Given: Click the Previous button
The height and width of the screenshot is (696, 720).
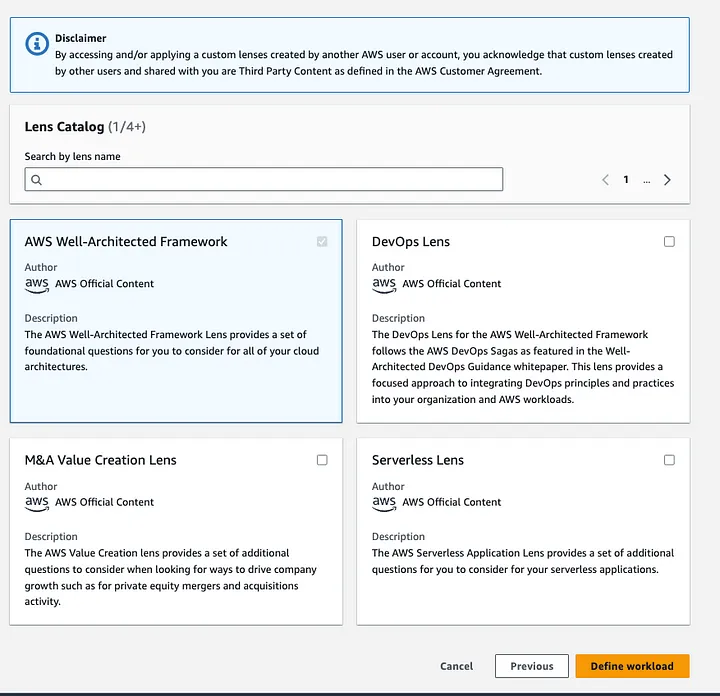Looking at the screenshot, I should 531,666.
